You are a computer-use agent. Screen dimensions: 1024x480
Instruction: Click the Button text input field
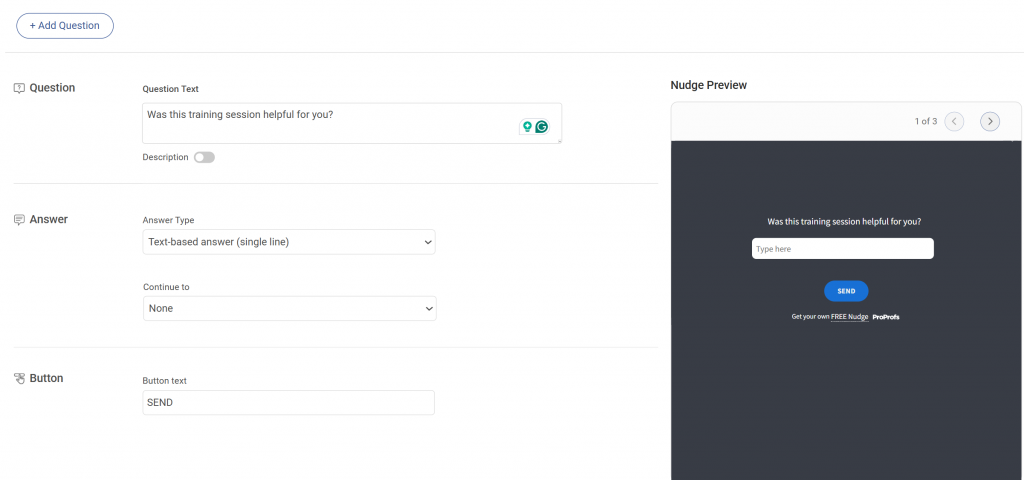pyautogui.click(x=289, y=402)
